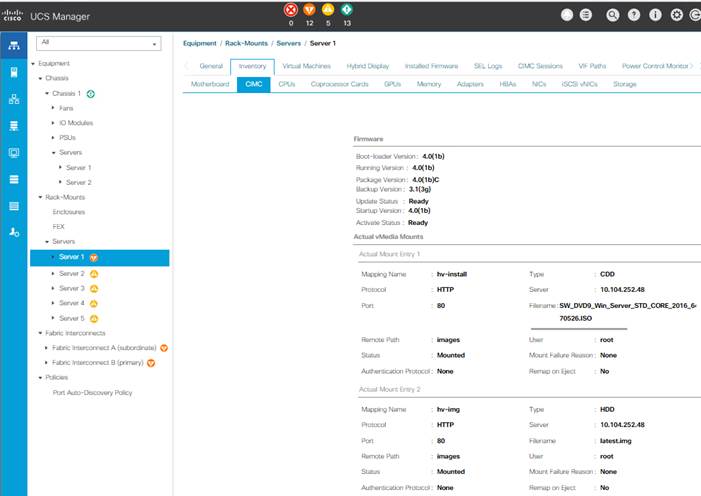Open the Equipment section in the navigation bar
Screen dimensions: 701x496
click(13, 46)
